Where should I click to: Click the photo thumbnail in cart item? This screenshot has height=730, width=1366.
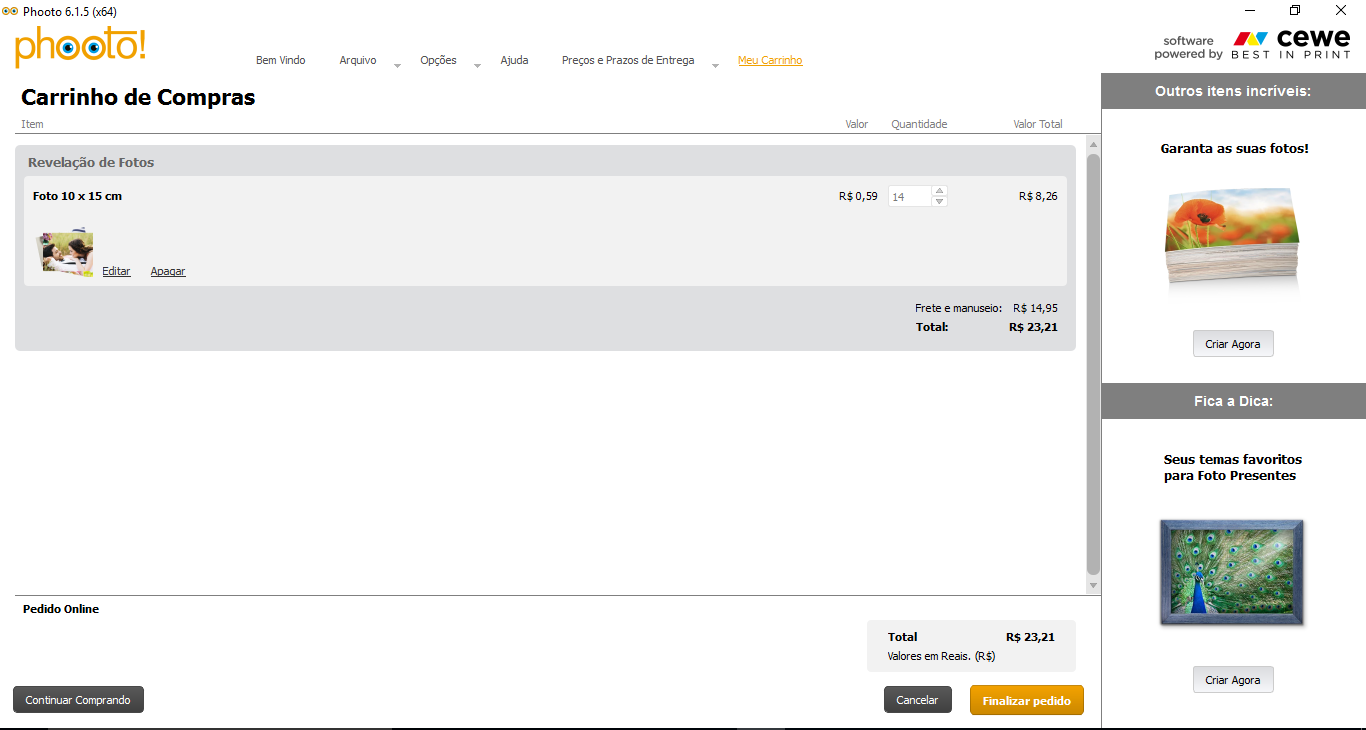pyautogui.click(x=66, y=253)
